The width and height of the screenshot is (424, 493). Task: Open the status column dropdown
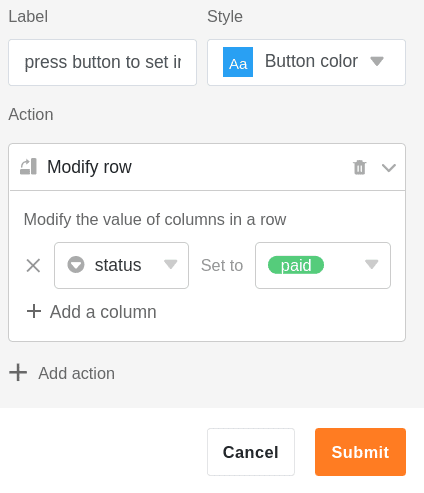click(121, 265)
